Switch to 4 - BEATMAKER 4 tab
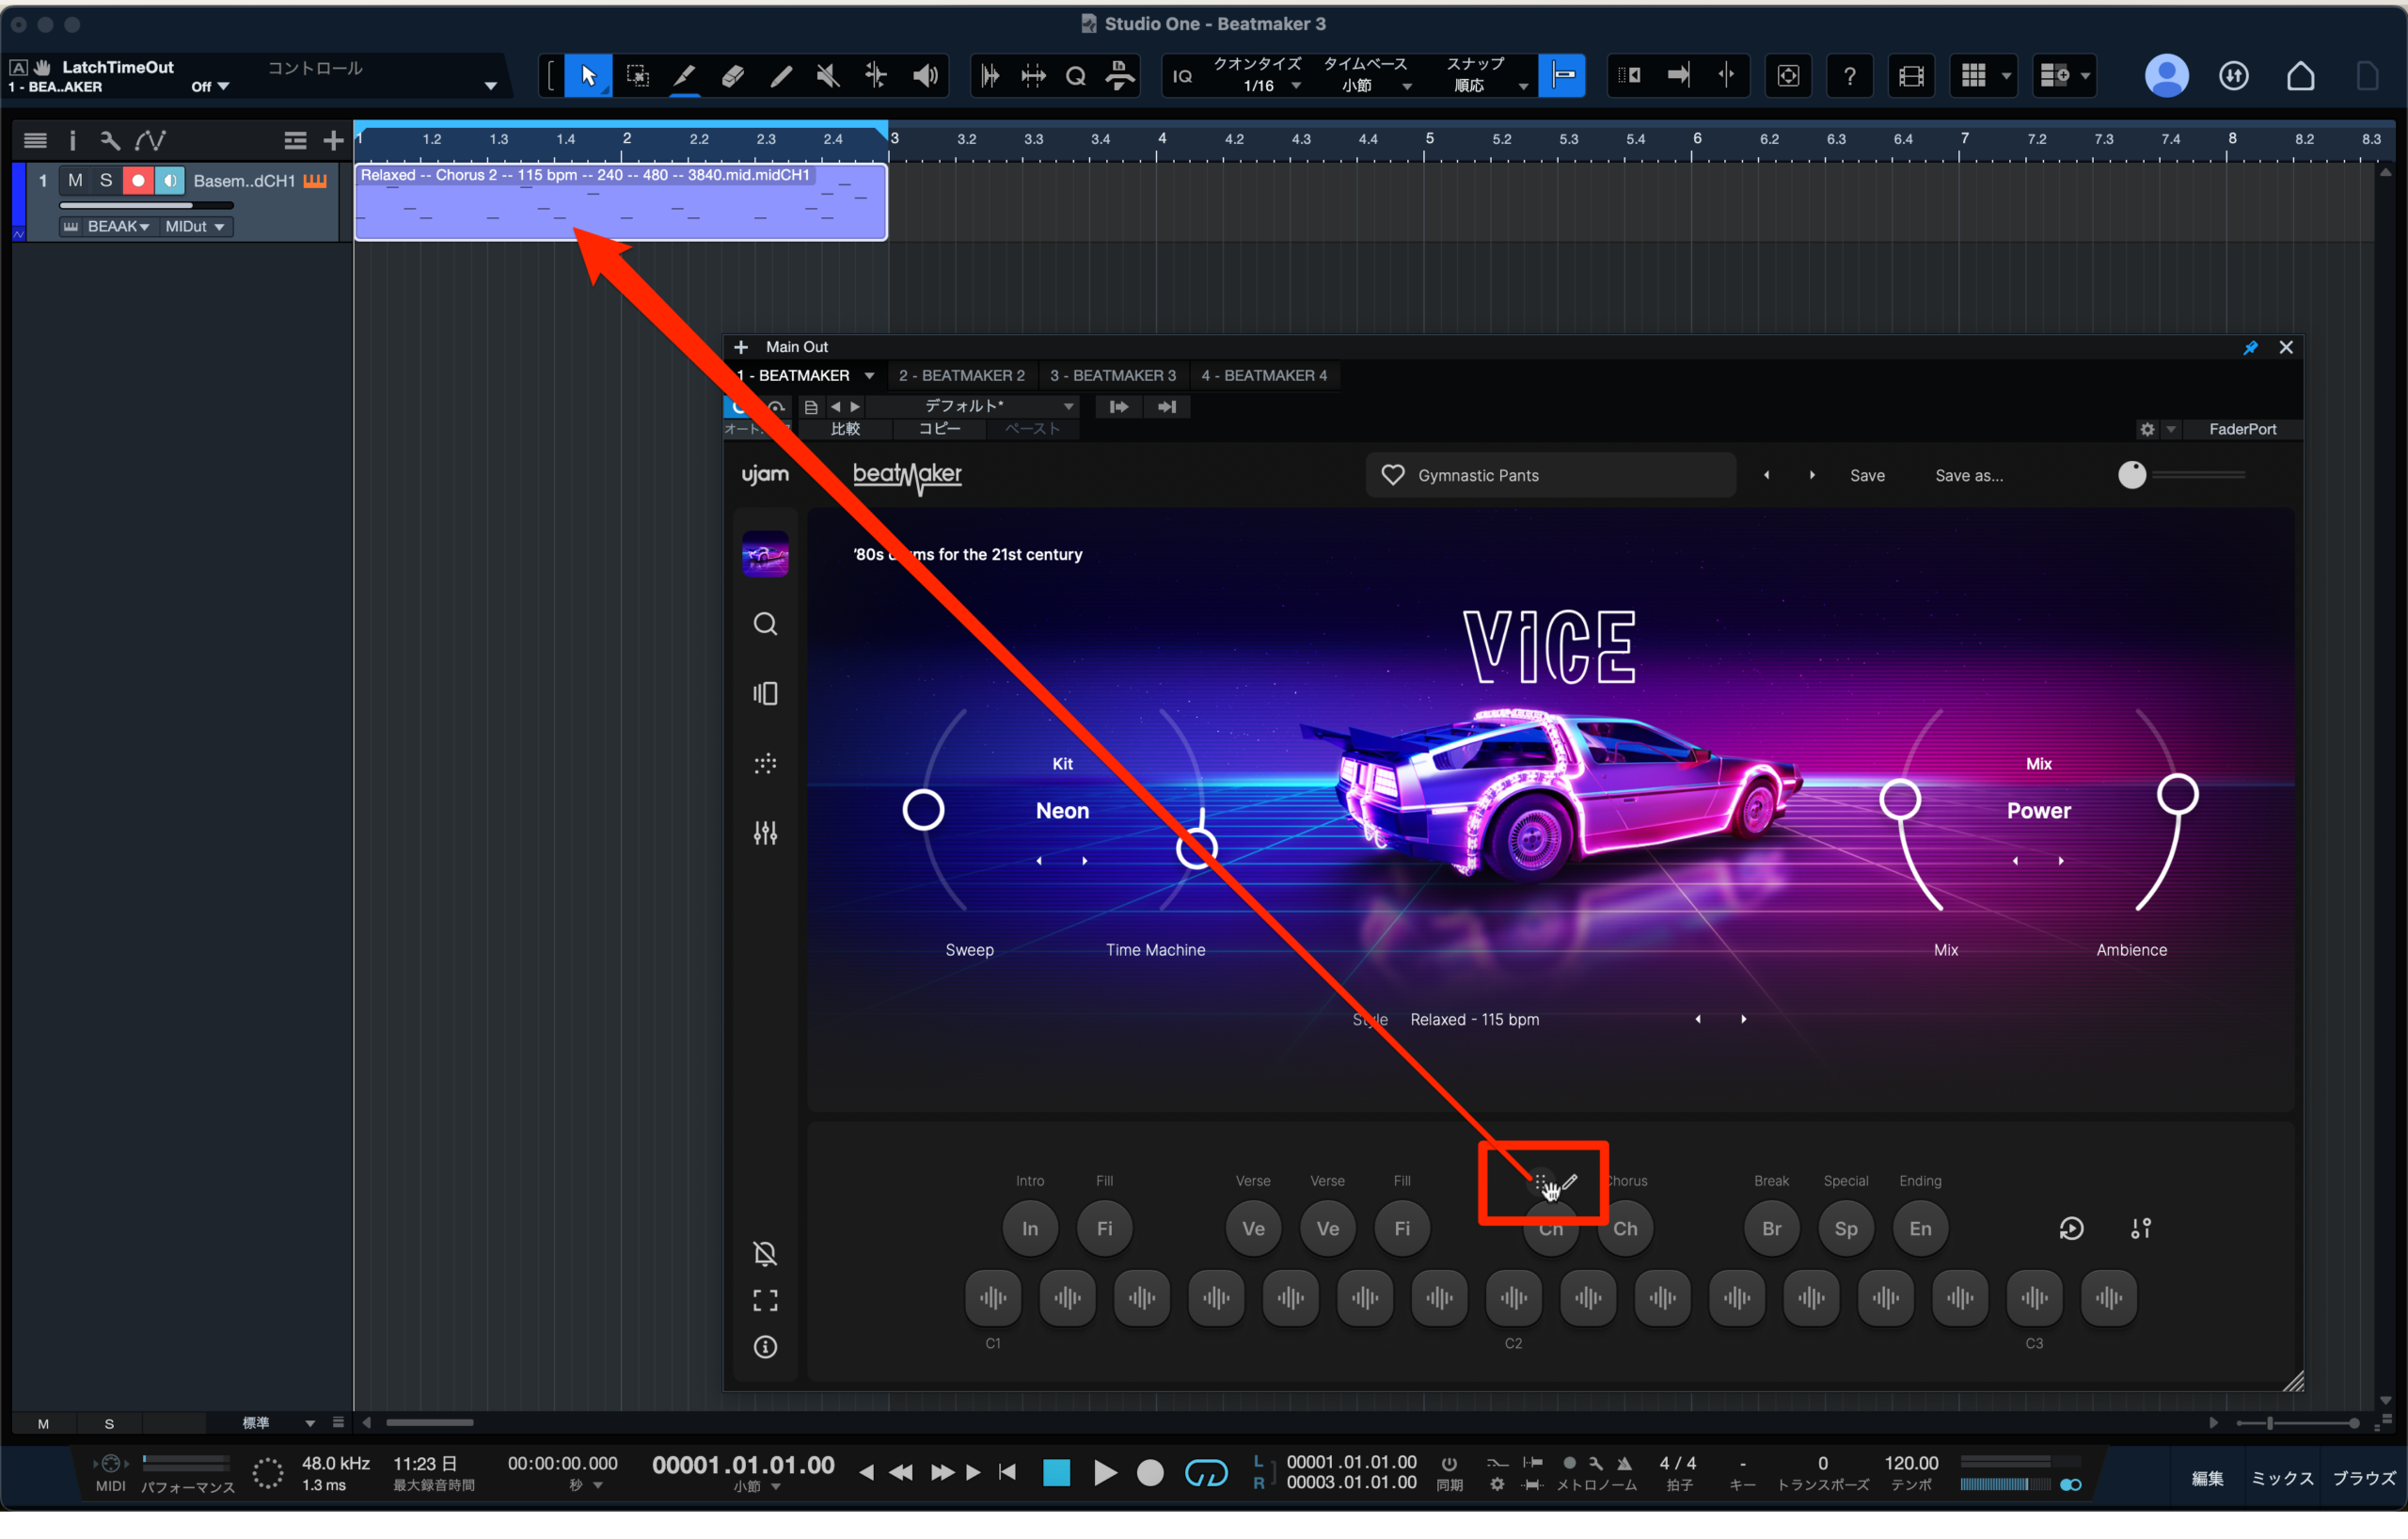 (1264, 376)
